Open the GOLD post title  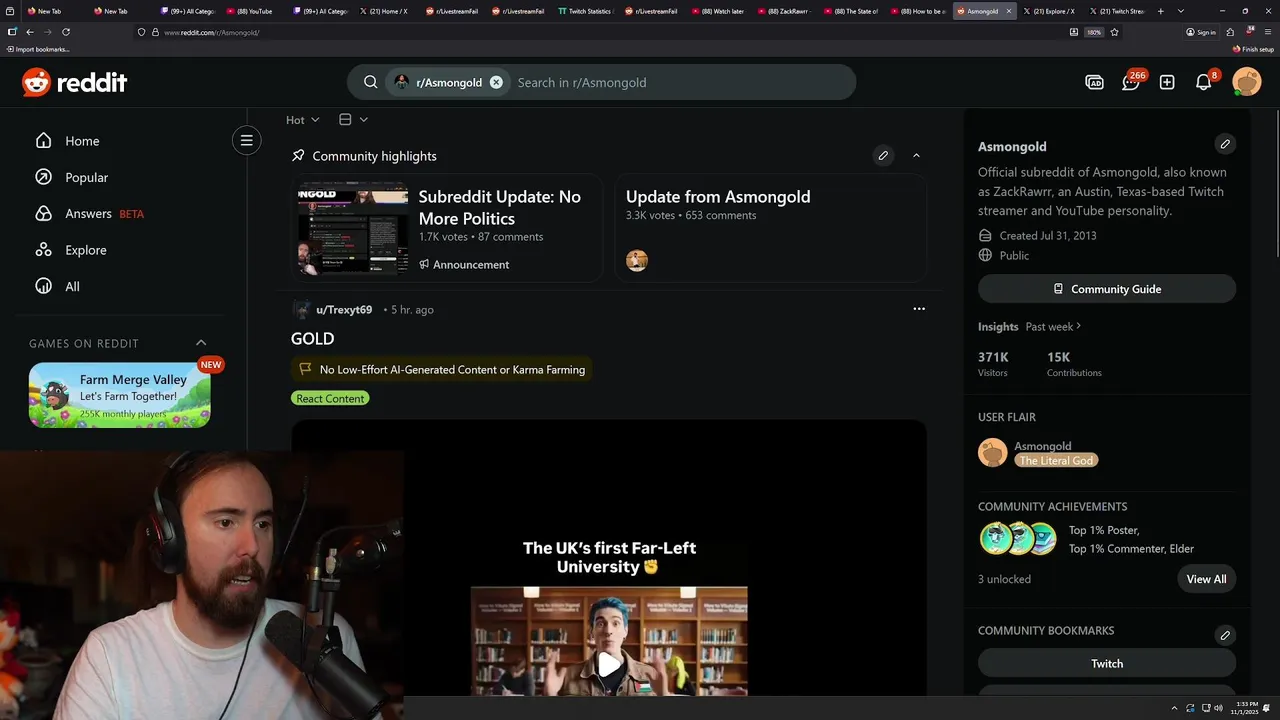(x=313, y=339)
